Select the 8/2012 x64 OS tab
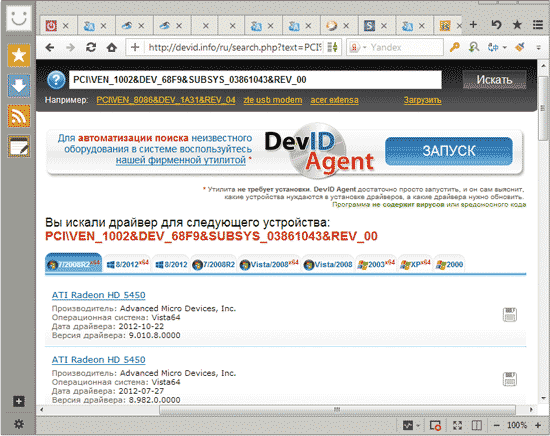Image resolution: width=550 pixels, height=436 pixels. pos(127,264)
